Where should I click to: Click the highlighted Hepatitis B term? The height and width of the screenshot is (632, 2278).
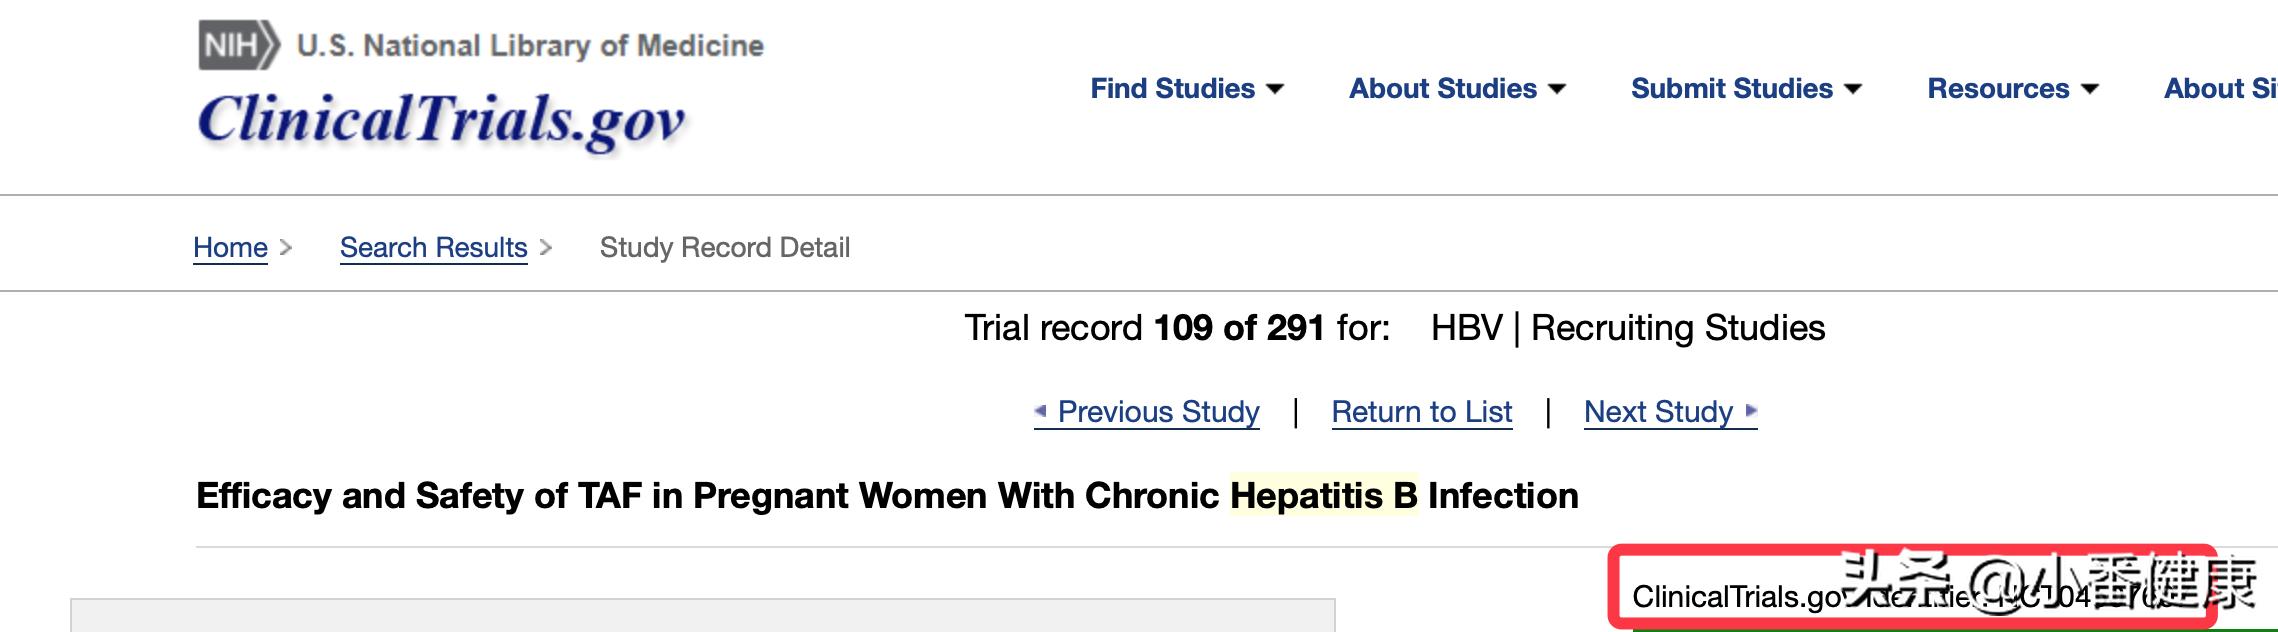1323,496
